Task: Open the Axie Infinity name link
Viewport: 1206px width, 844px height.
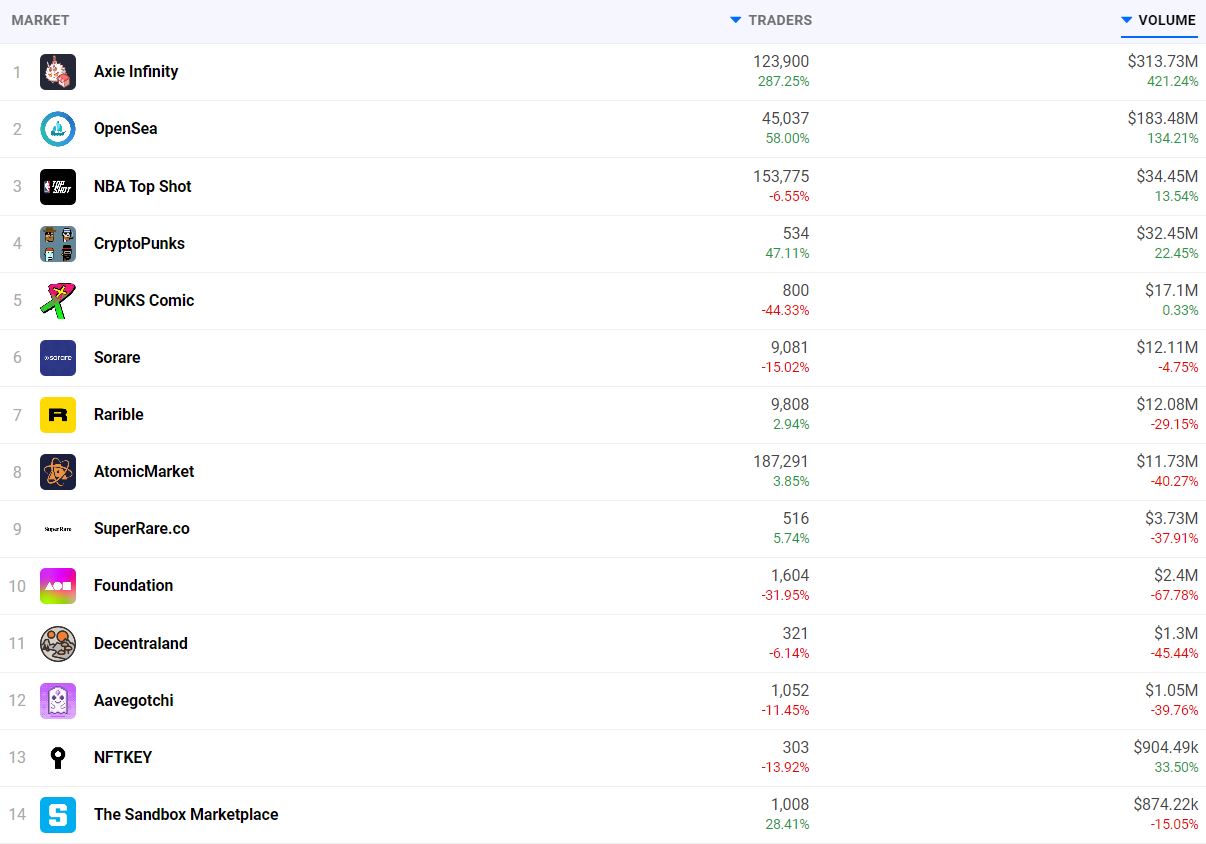Action: point(136,72)
